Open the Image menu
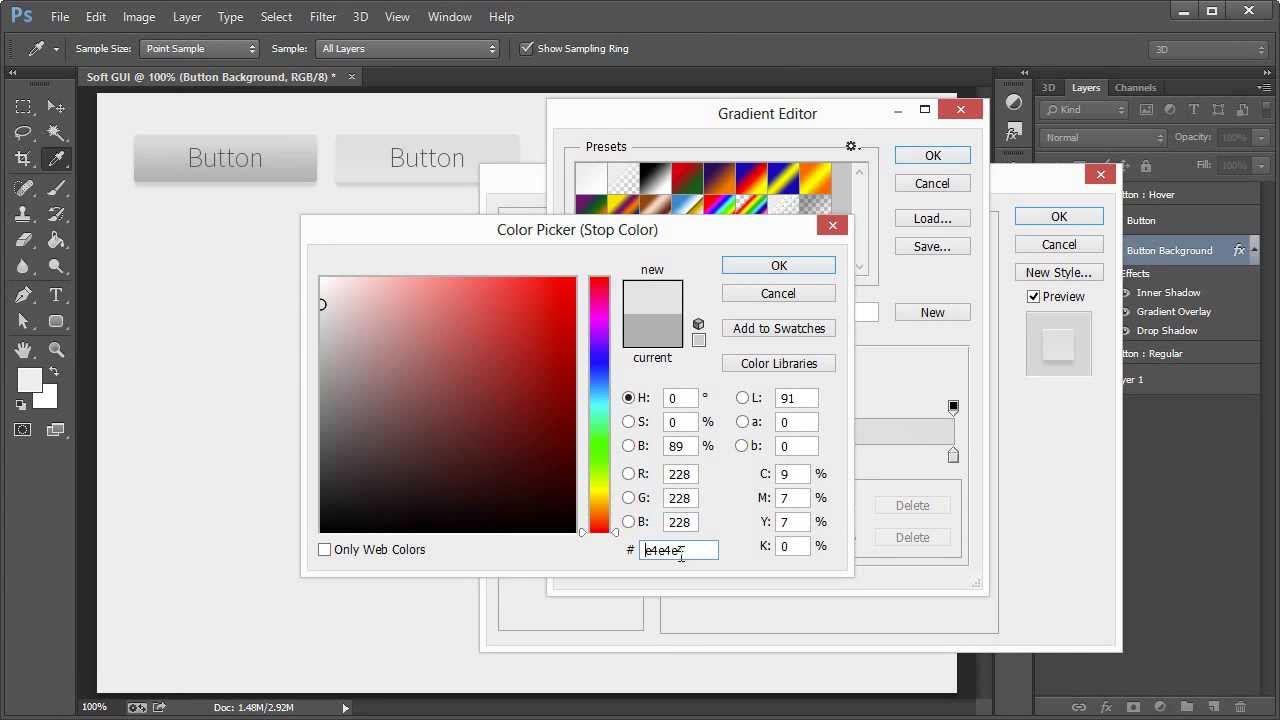 pos(139,17)
